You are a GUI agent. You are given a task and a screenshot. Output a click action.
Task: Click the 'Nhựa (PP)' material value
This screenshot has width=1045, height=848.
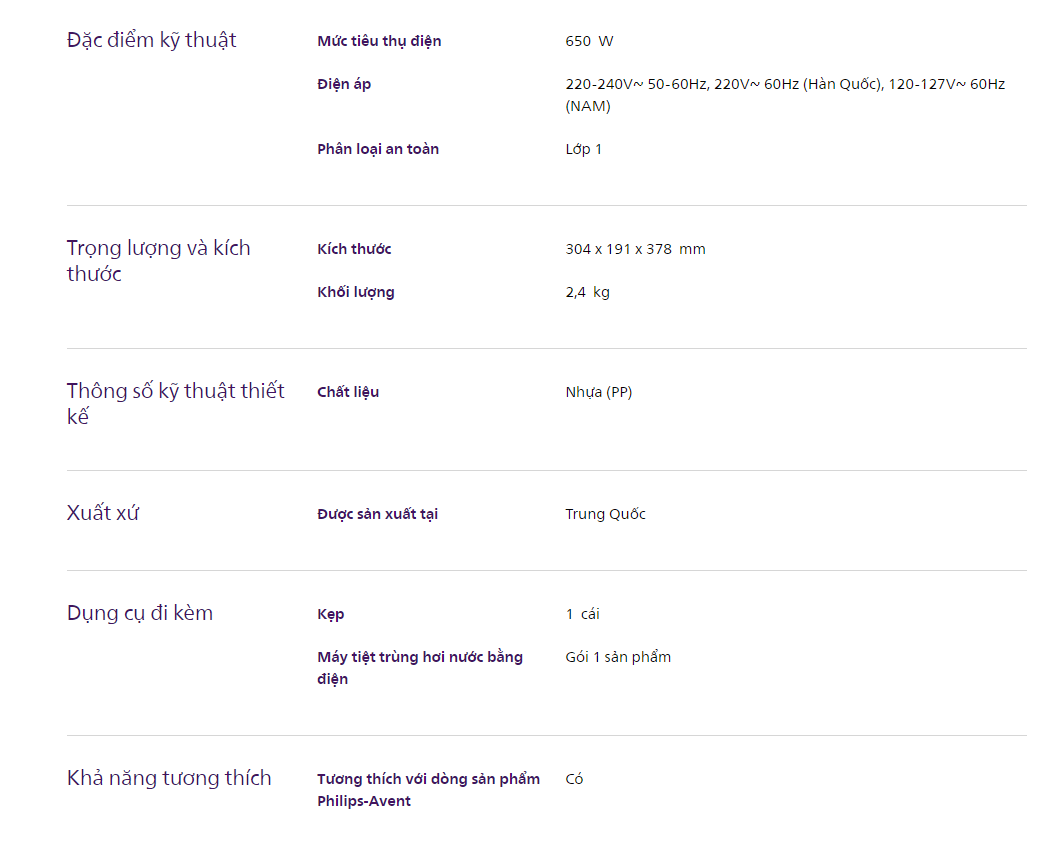click(598, 392)
